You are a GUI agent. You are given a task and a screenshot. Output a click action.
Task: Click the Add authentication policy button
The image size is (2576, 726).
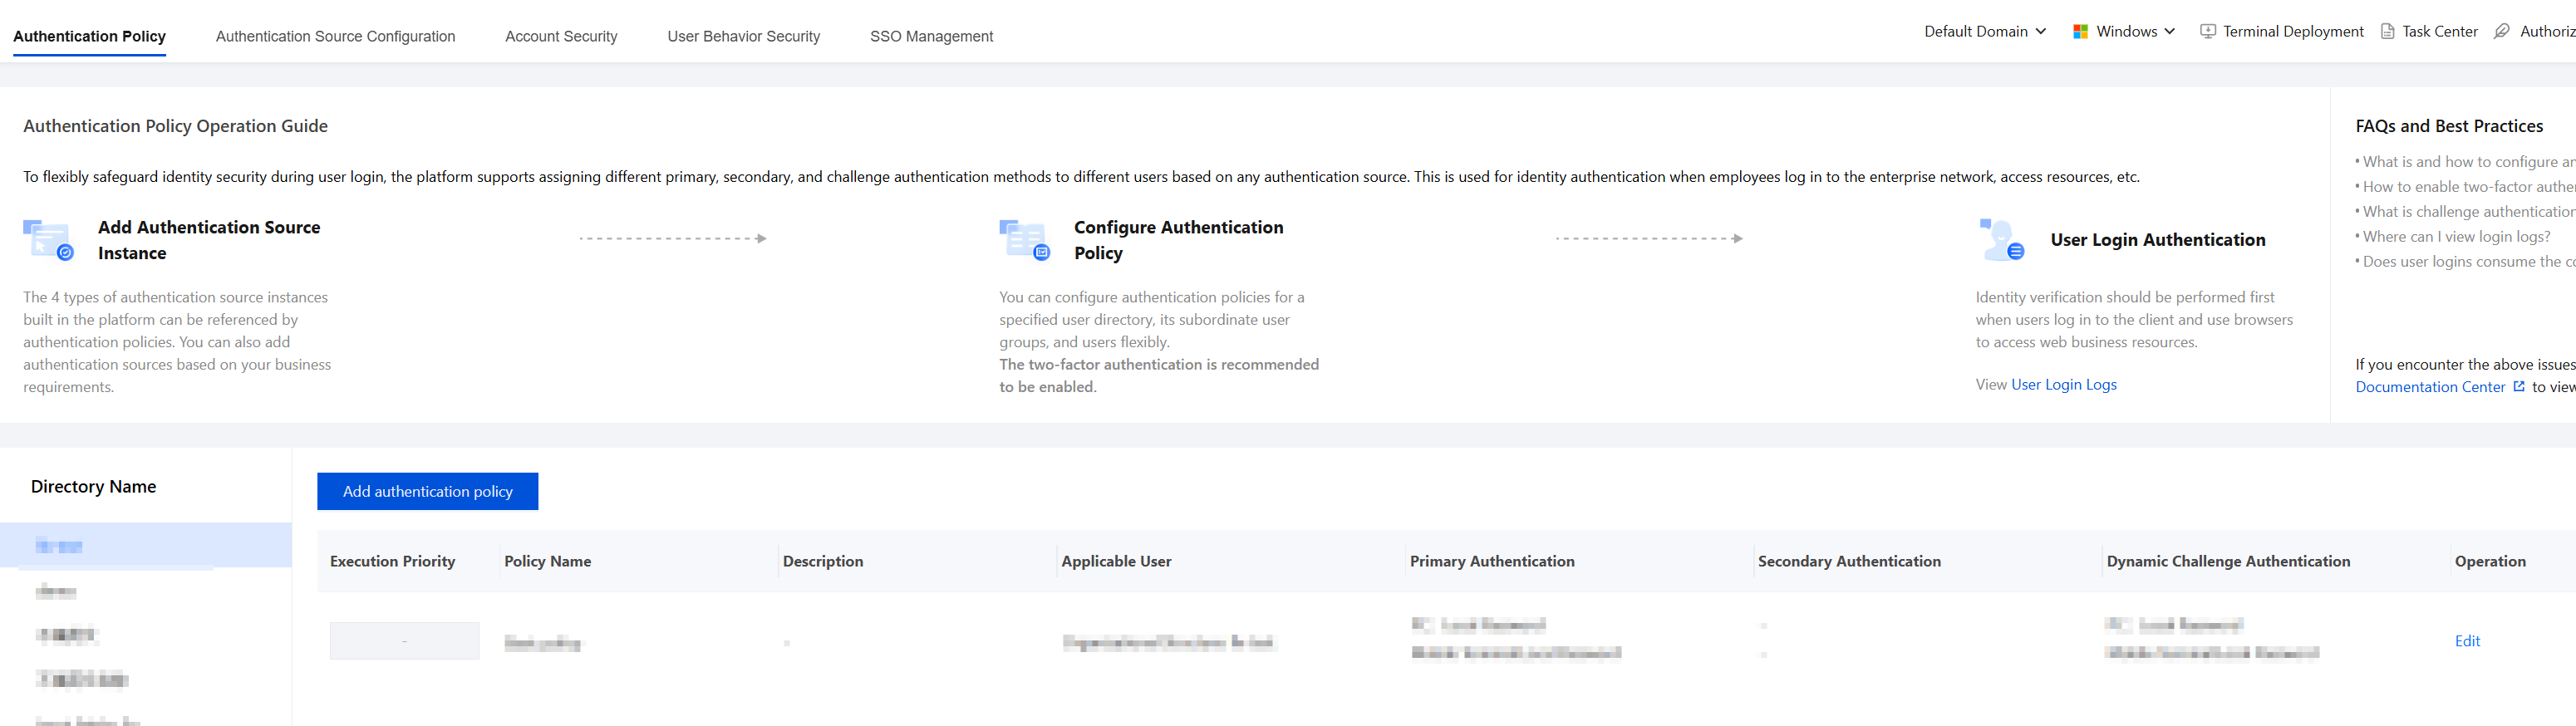pyautogui.click(x=428, y=491)
